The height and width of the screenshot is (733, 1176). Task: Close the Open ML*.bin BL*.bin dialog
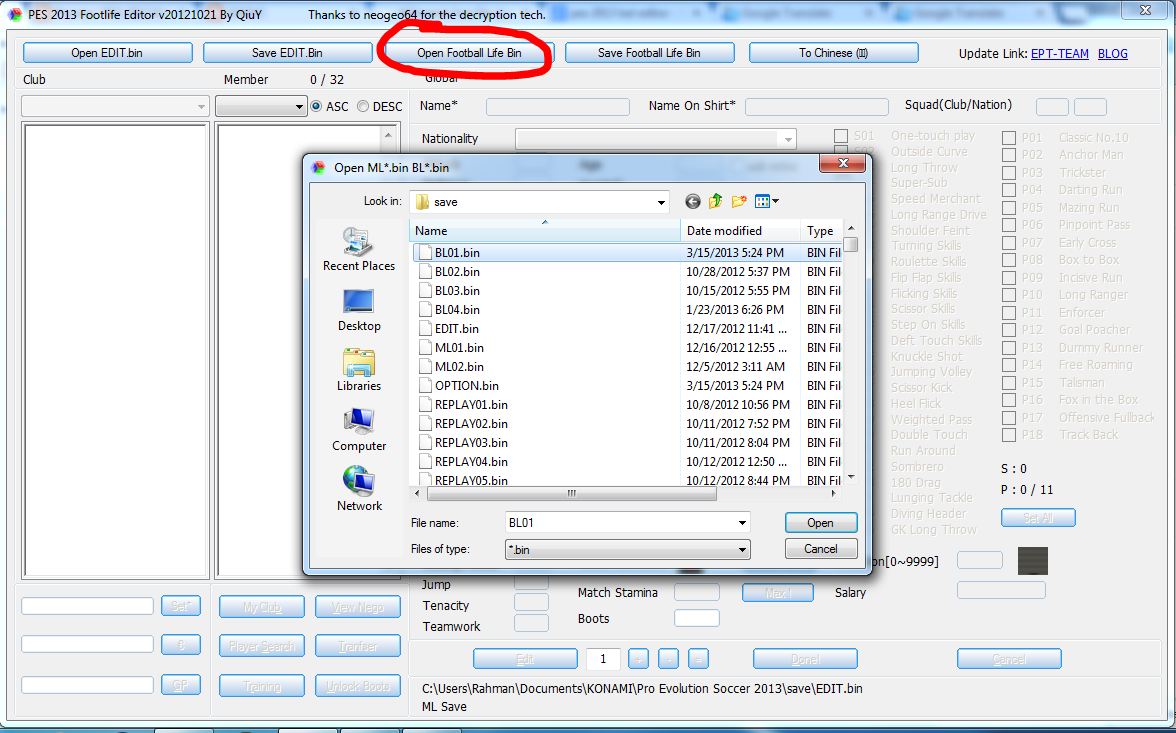click(x=843, y=163)
